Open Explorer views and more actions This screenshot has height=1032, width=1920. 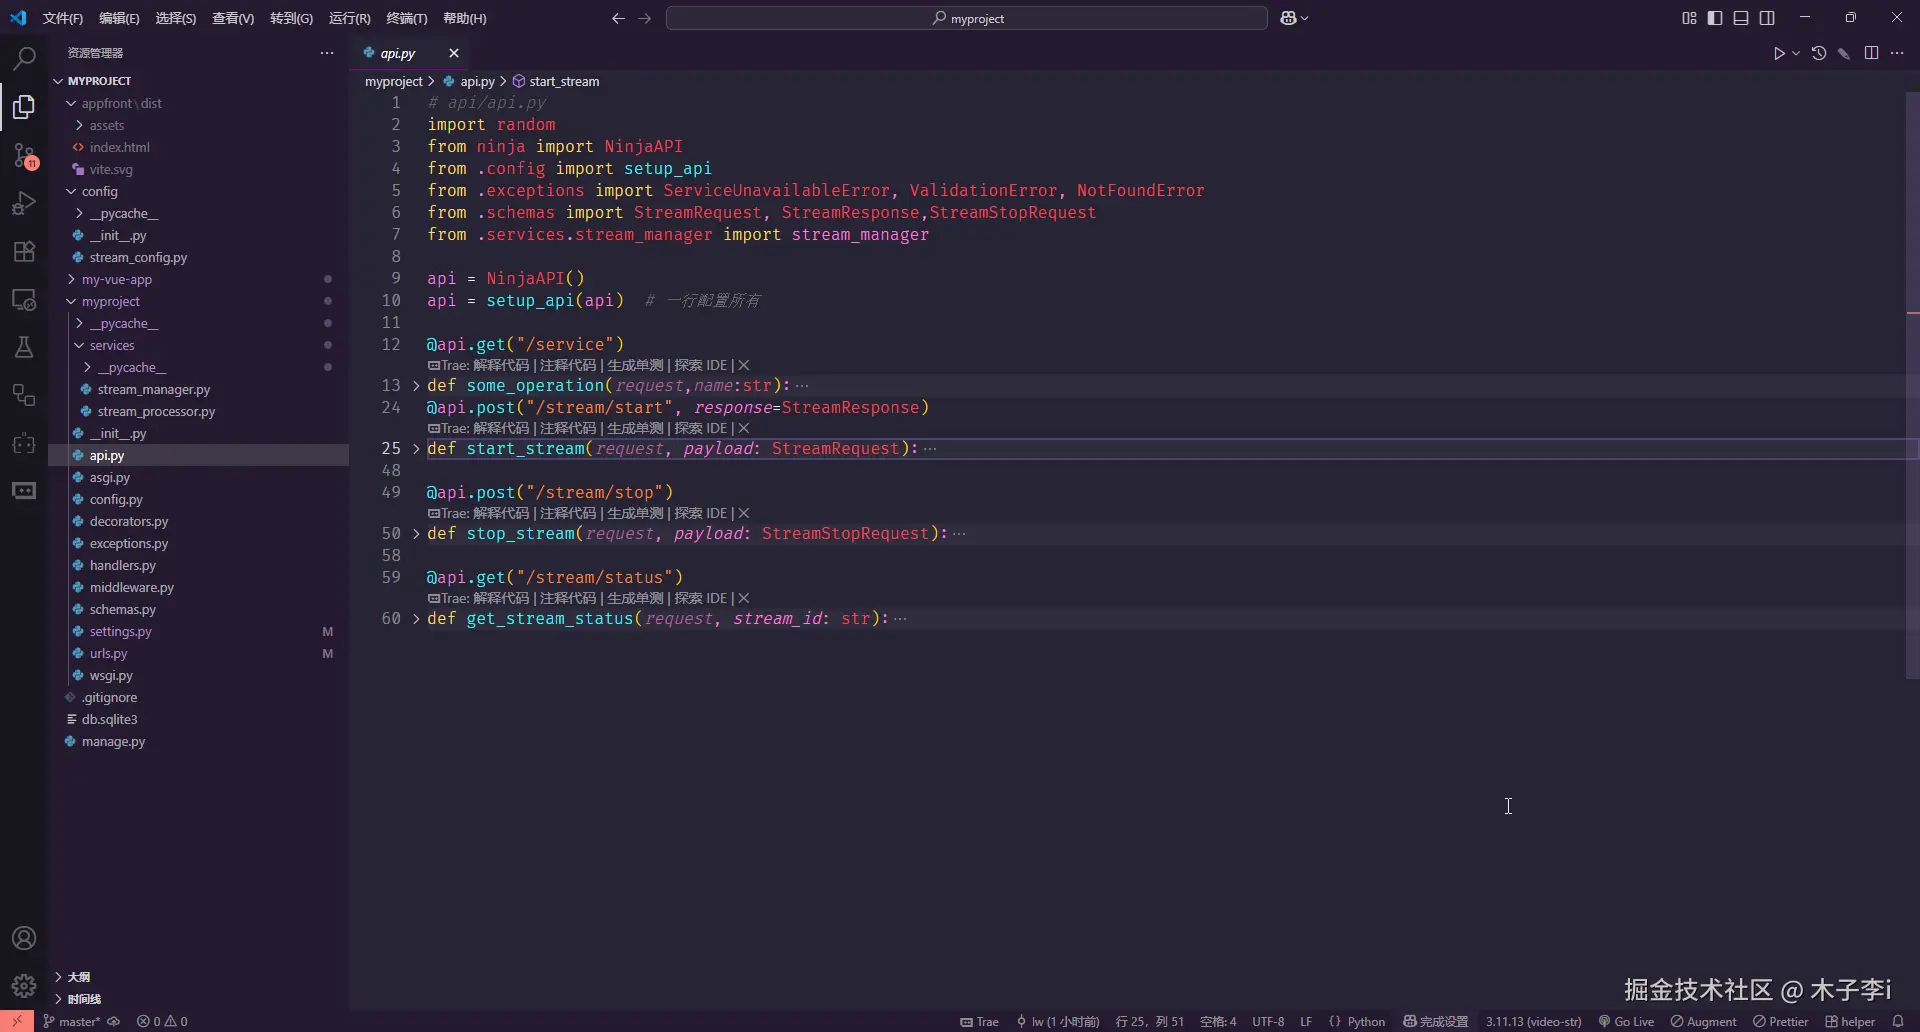pos(327,53)
